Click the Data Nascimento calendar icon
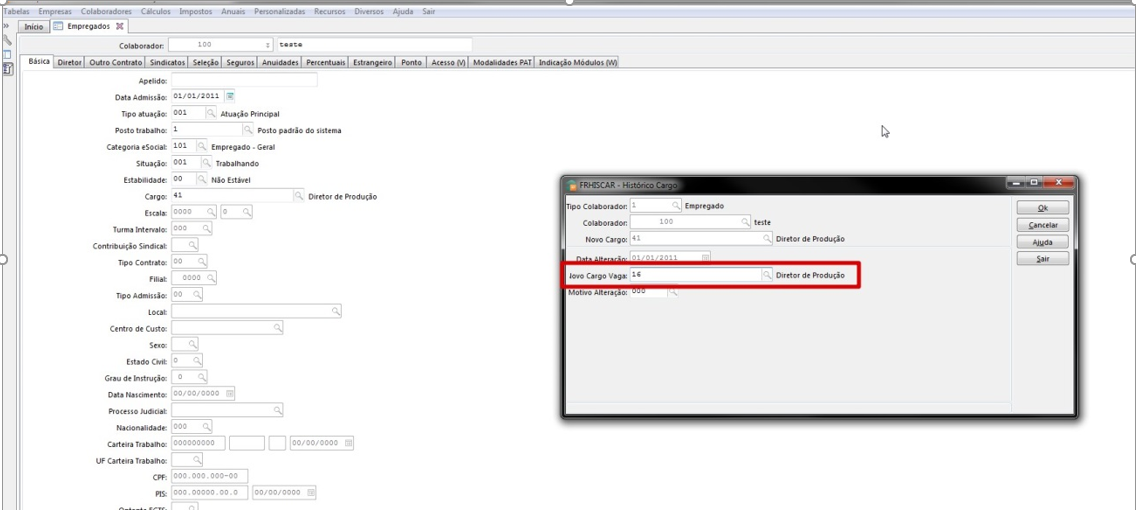 pos(230,394)
